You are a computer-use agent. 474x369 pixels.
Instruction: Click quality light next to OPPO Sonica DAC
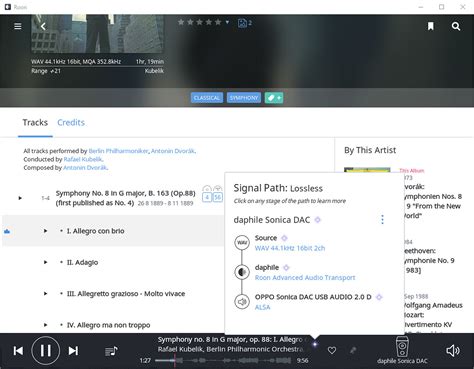(379, 297)
